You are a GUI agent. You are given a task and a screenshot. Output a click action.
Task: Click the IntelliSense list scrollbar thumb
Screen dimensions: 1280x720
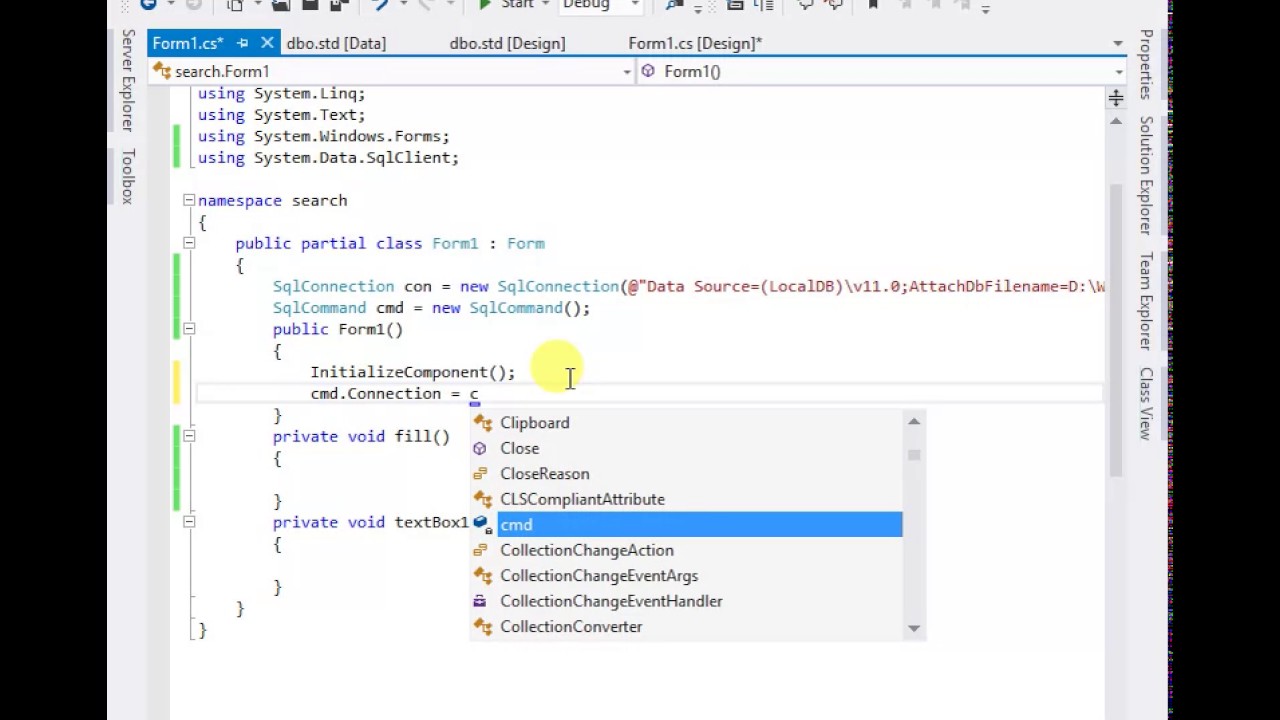[914, 455]
